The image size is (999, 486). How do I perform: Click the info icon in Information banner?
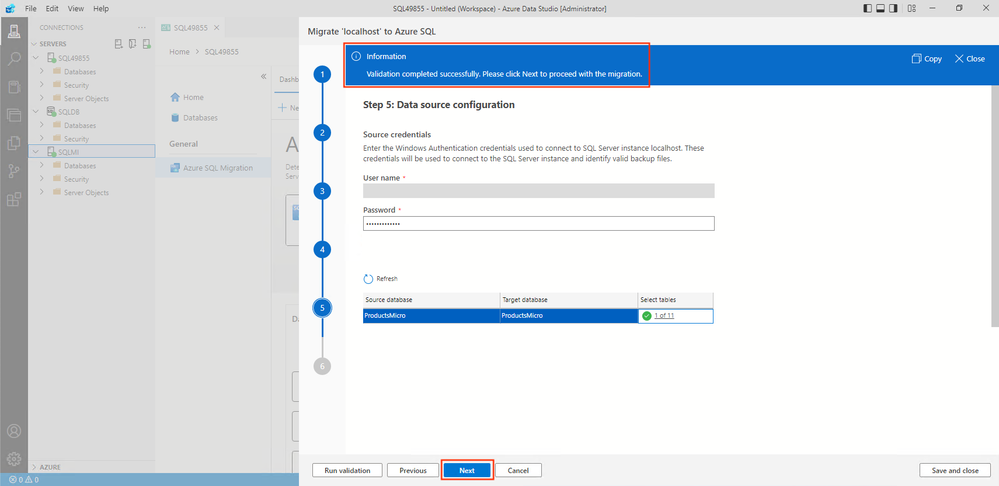coord(357,56)
